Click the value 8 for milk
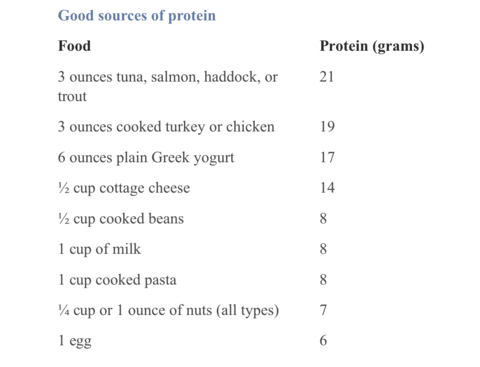Image resolution: width=480 pixels, height=367 pixels. coord(323,249)
